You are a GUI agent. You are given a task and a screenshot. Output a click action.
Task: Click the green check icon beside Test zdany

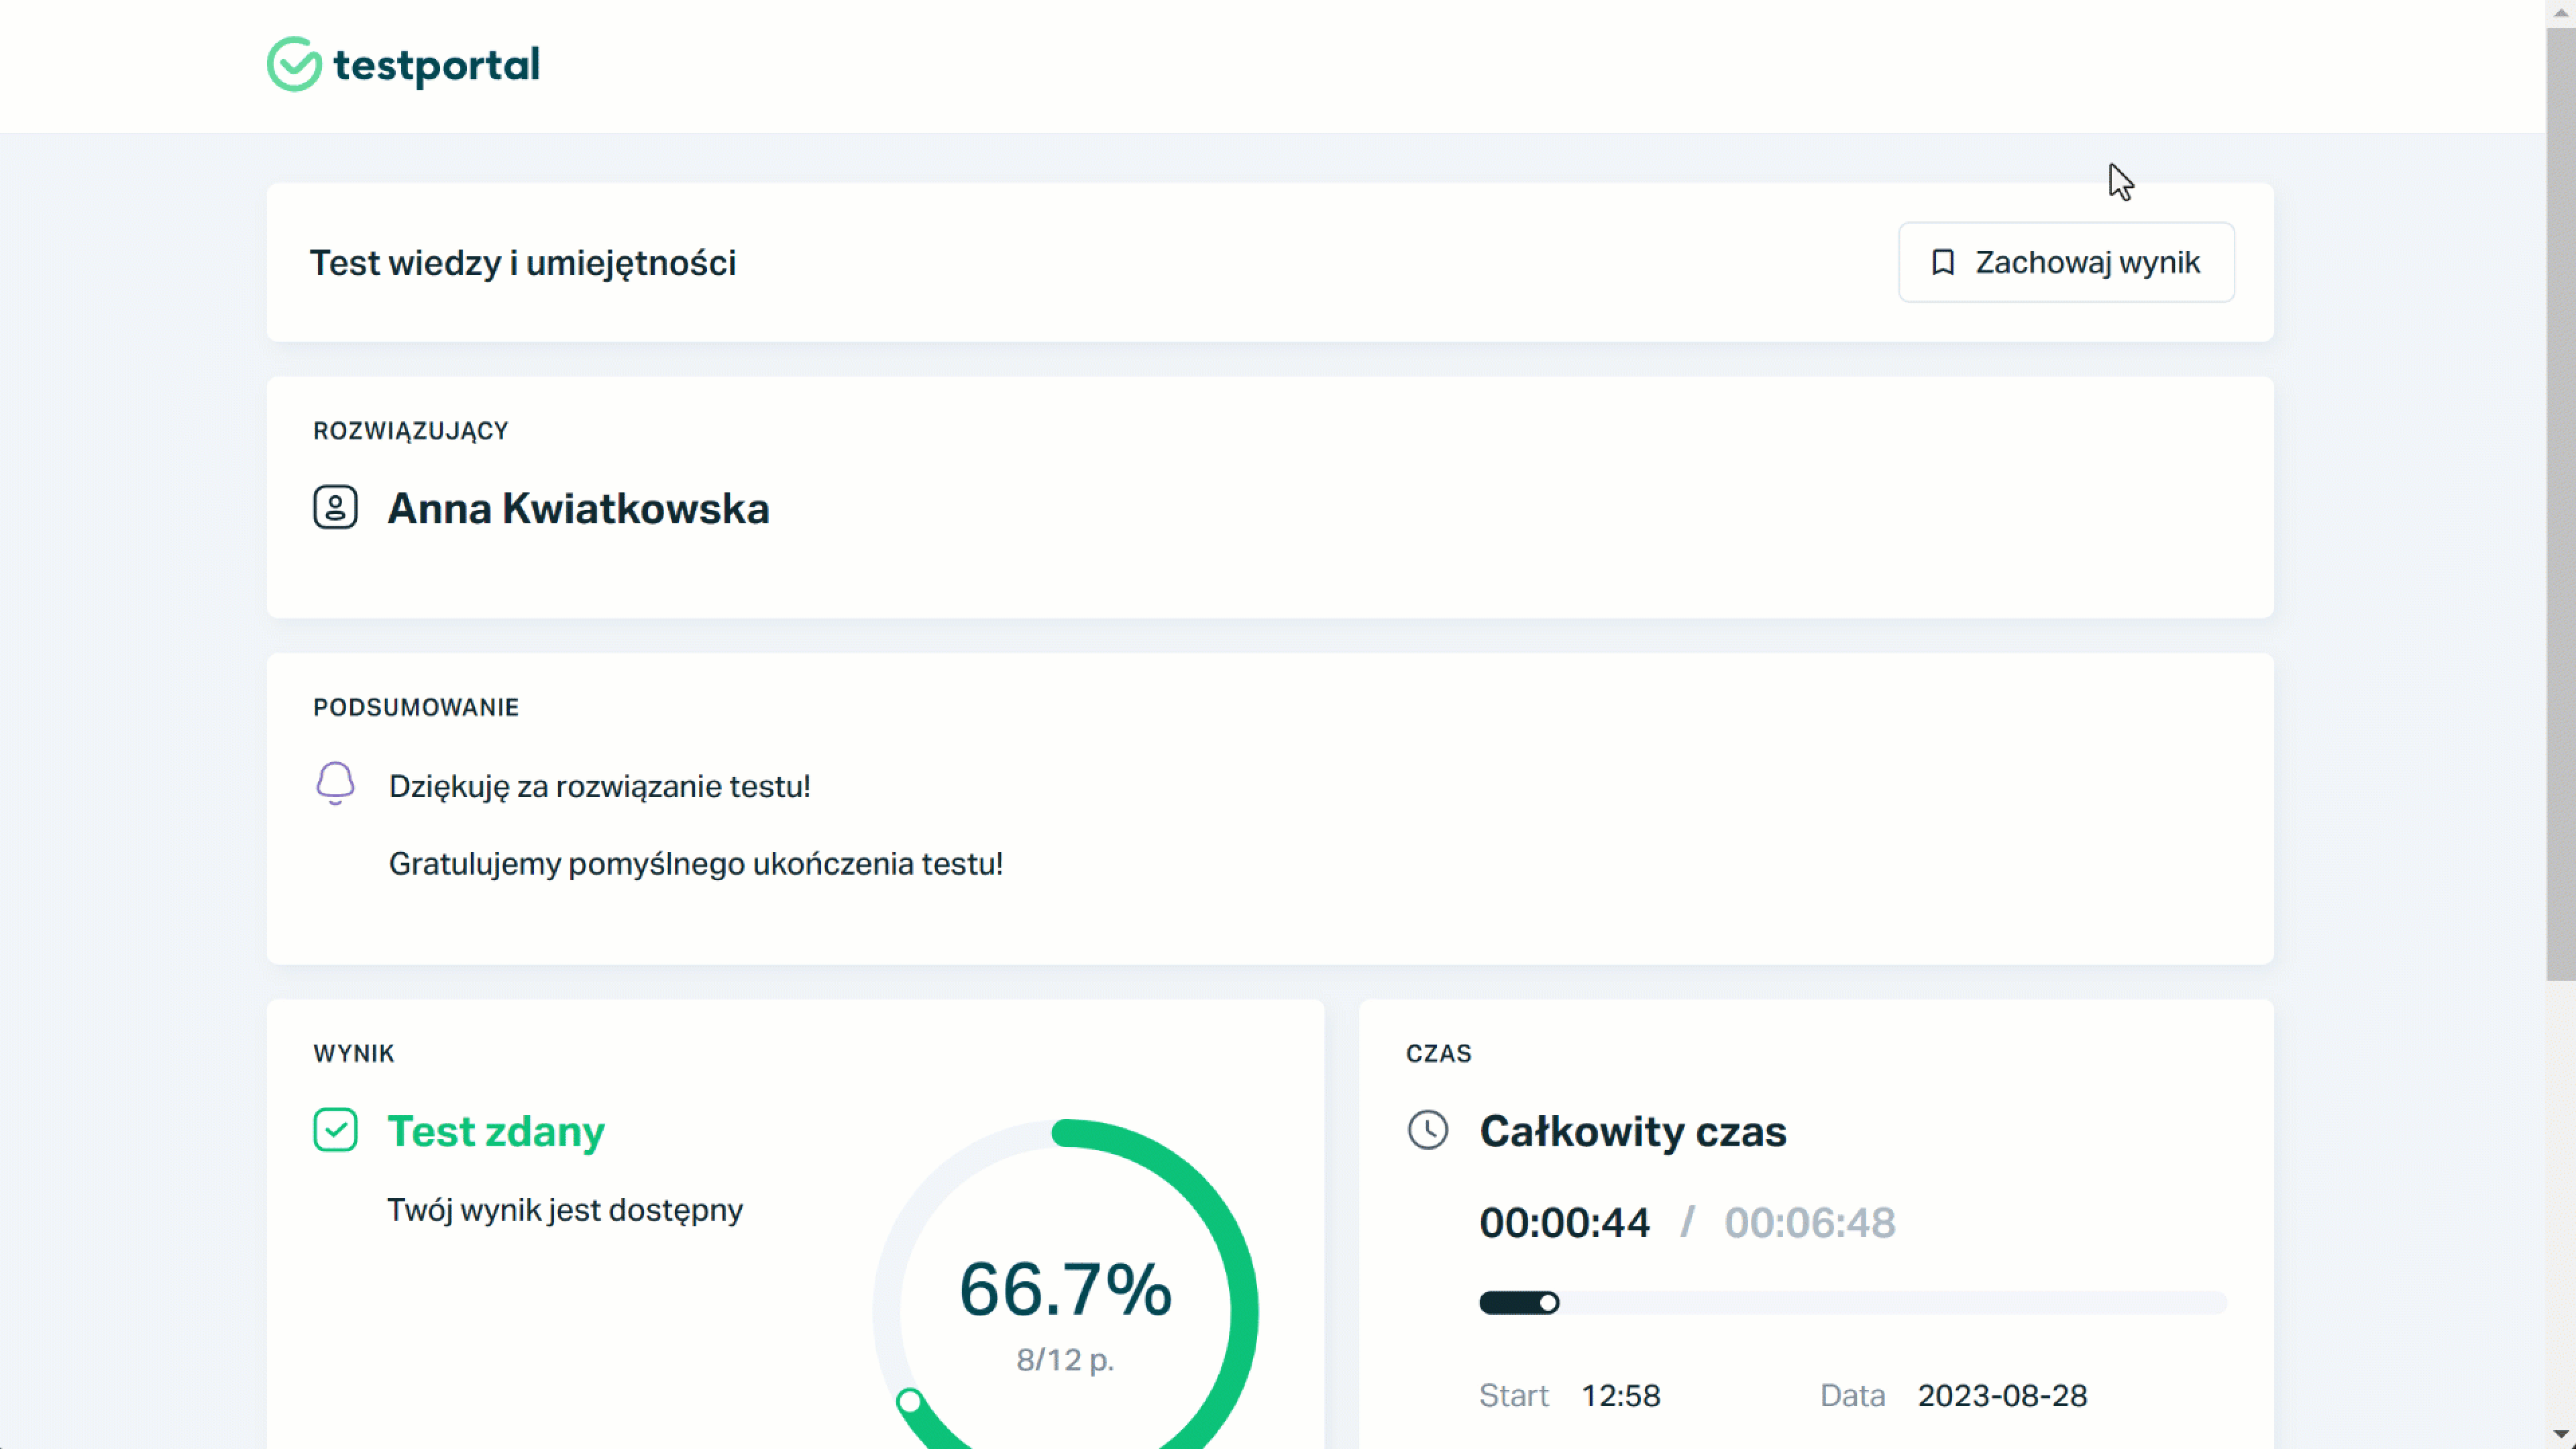335,1130
